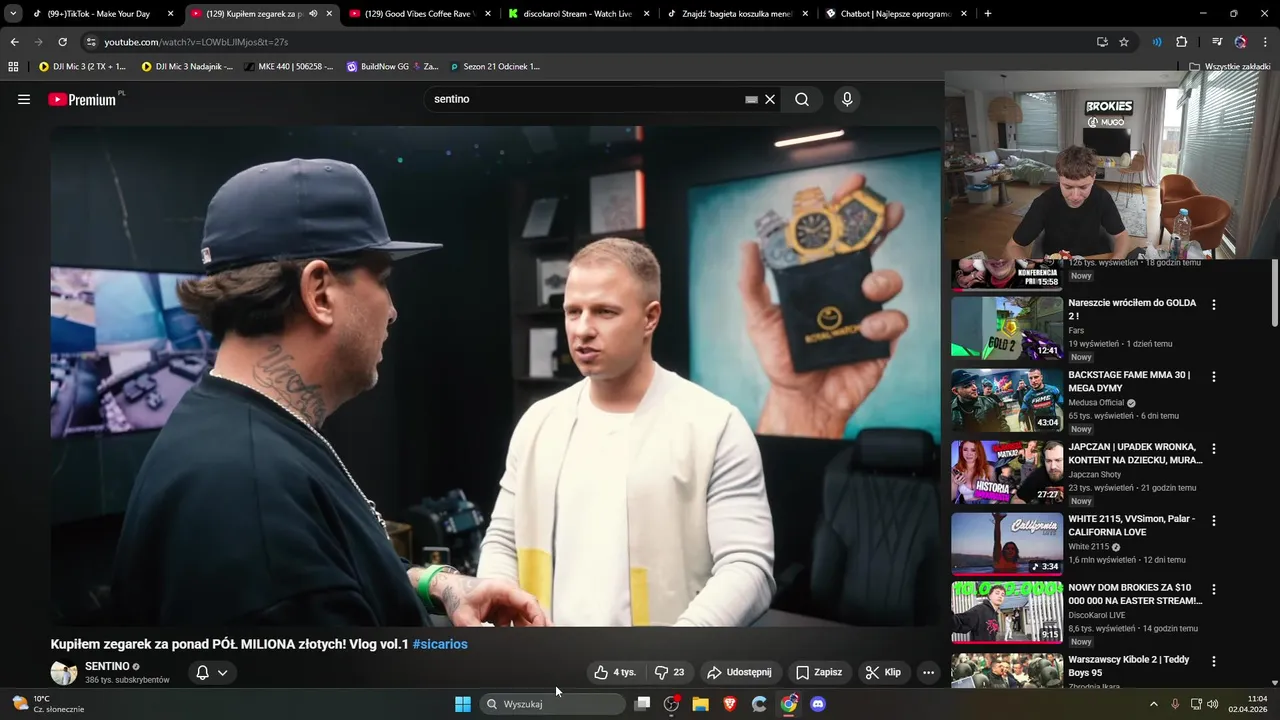This screenshot has width=1280, height=720.
Task: Open Brave browser from taskbar
Action: tap(730, 704)
